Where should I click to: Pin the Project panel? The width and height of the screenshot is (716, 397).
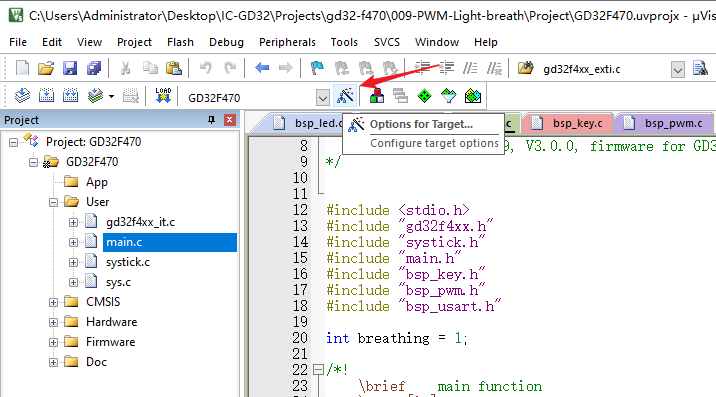[x=211, y=120]
